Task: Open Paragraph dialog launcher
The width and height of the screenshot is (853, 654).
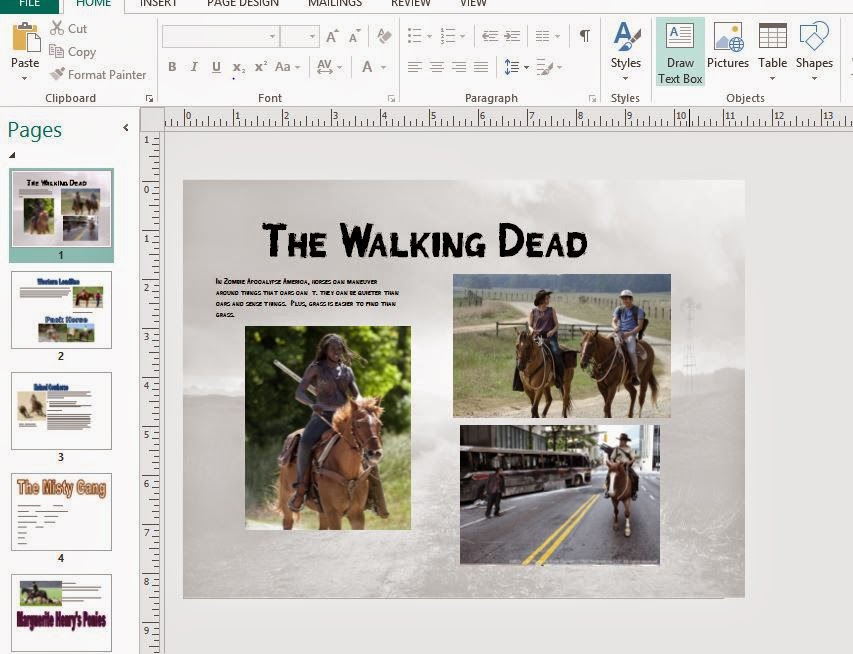Action: (x=592, y=98)
